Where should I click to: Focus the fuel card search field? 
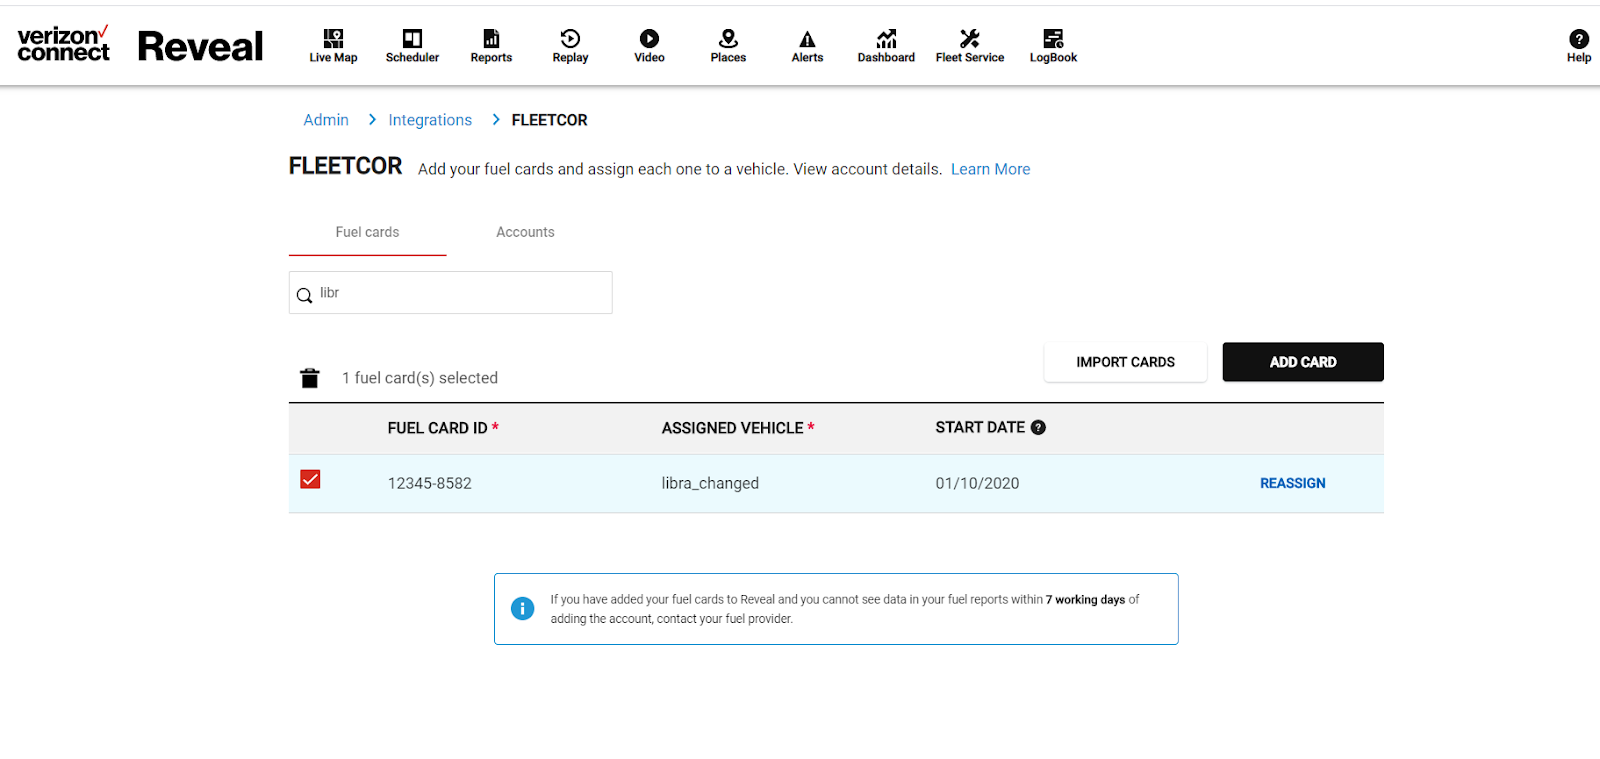(x=451, y=293)
